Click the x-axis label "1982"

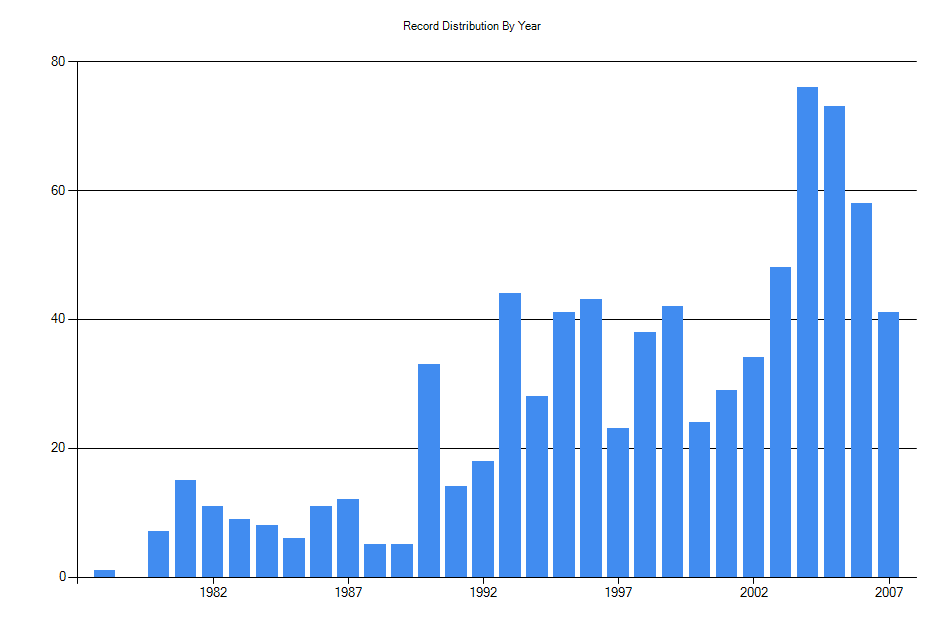(x=213, y=593)
